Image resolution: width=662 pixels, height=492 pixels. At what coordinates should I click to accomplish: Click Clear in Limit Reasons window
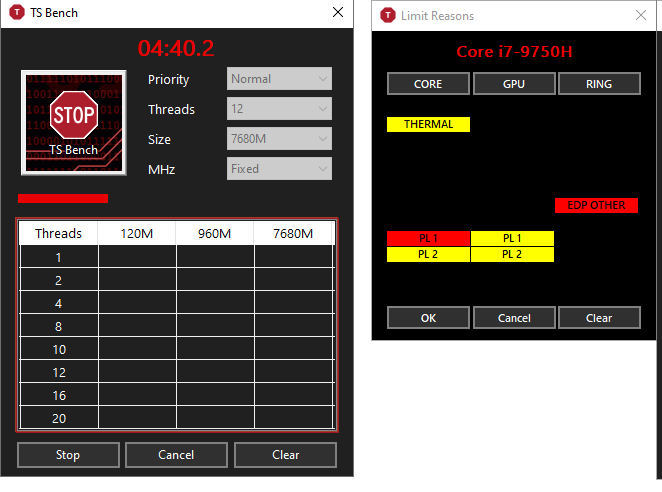click(x=599, y=318)
